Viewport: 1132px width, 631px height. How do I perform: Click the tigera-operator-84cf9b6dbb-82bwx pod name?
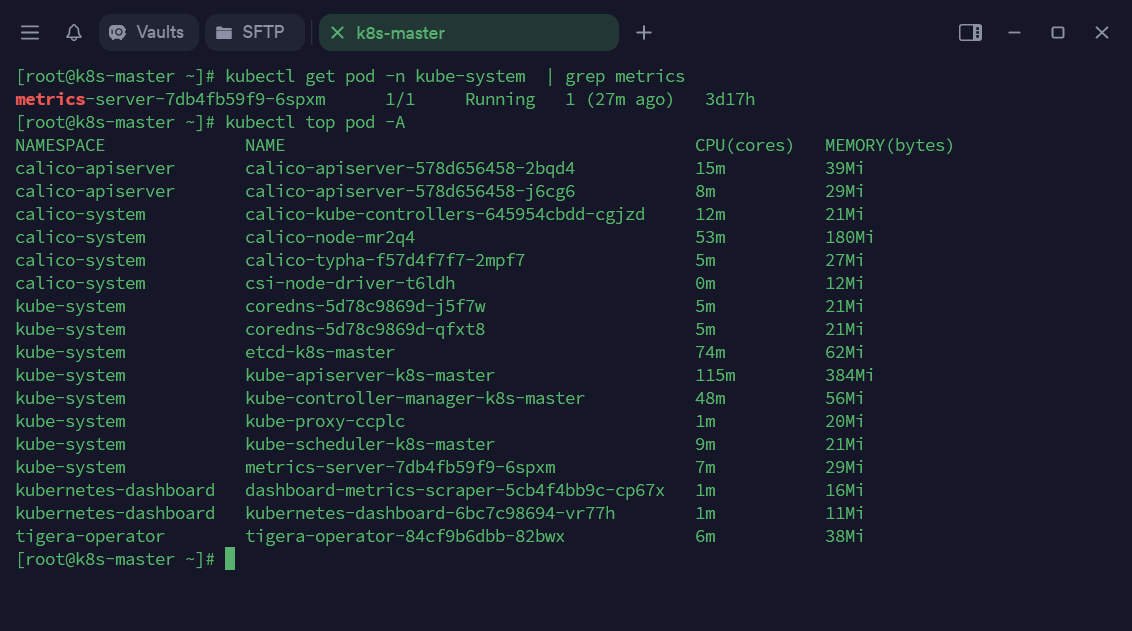coord(405,536)
